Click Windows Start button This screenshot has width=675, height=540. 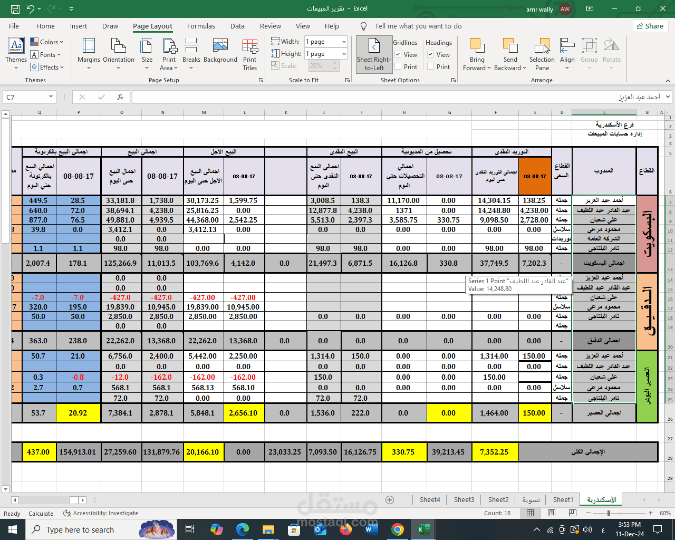click(x=12, y=529)
